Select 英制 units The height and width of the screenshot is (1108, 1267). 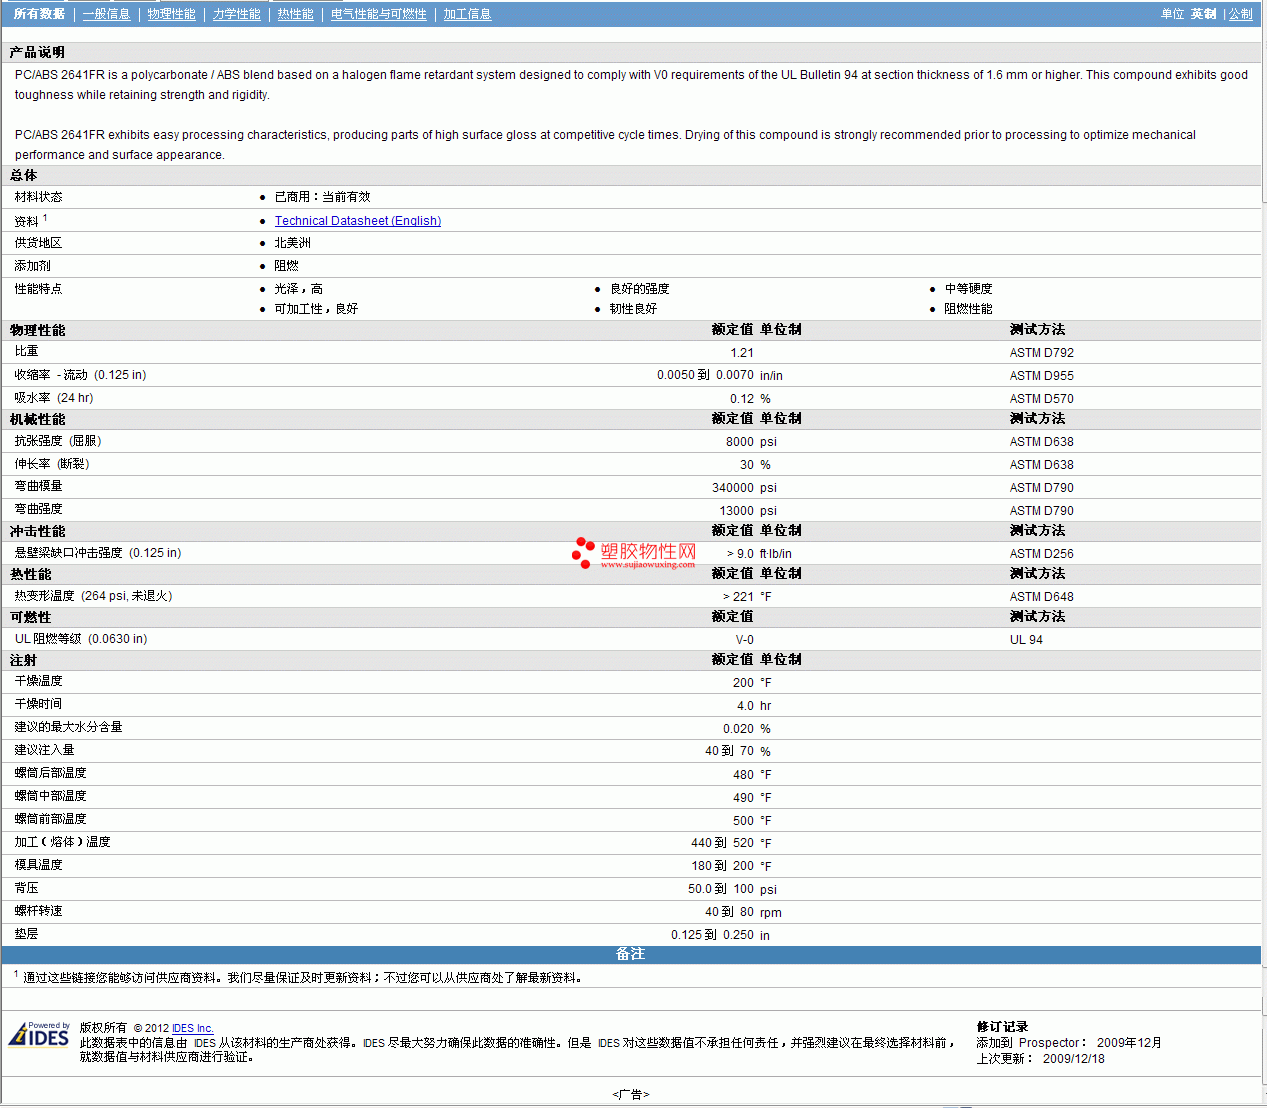pyautogui.click(x=1203, y=14)
